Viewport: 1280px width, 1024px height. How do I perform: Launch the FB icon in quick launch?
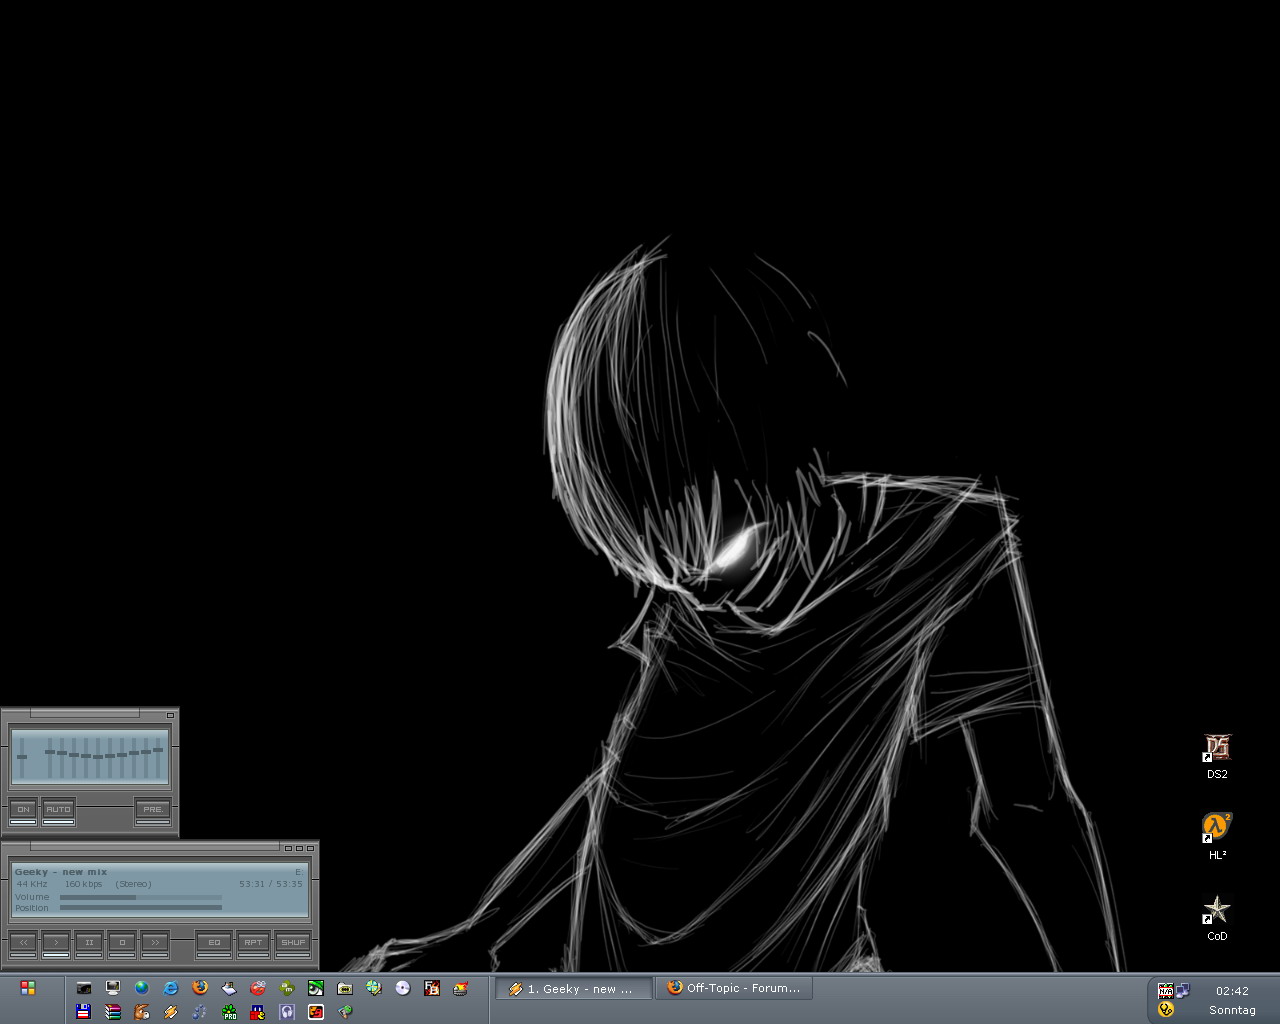(x=432, y=988)
